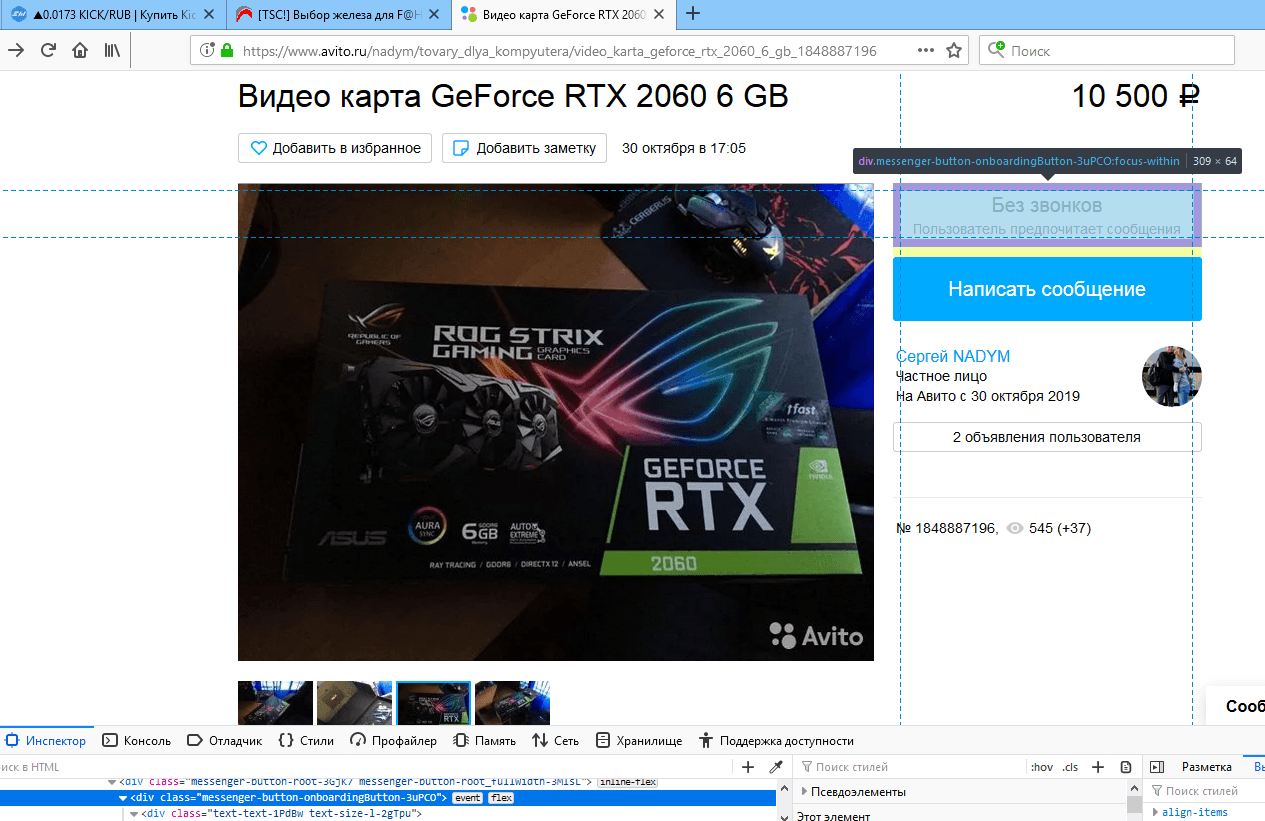This screenshot has height=821, width=1265.
Task: Open Поддержка доступности devtools tab
Action: [777, 741]
